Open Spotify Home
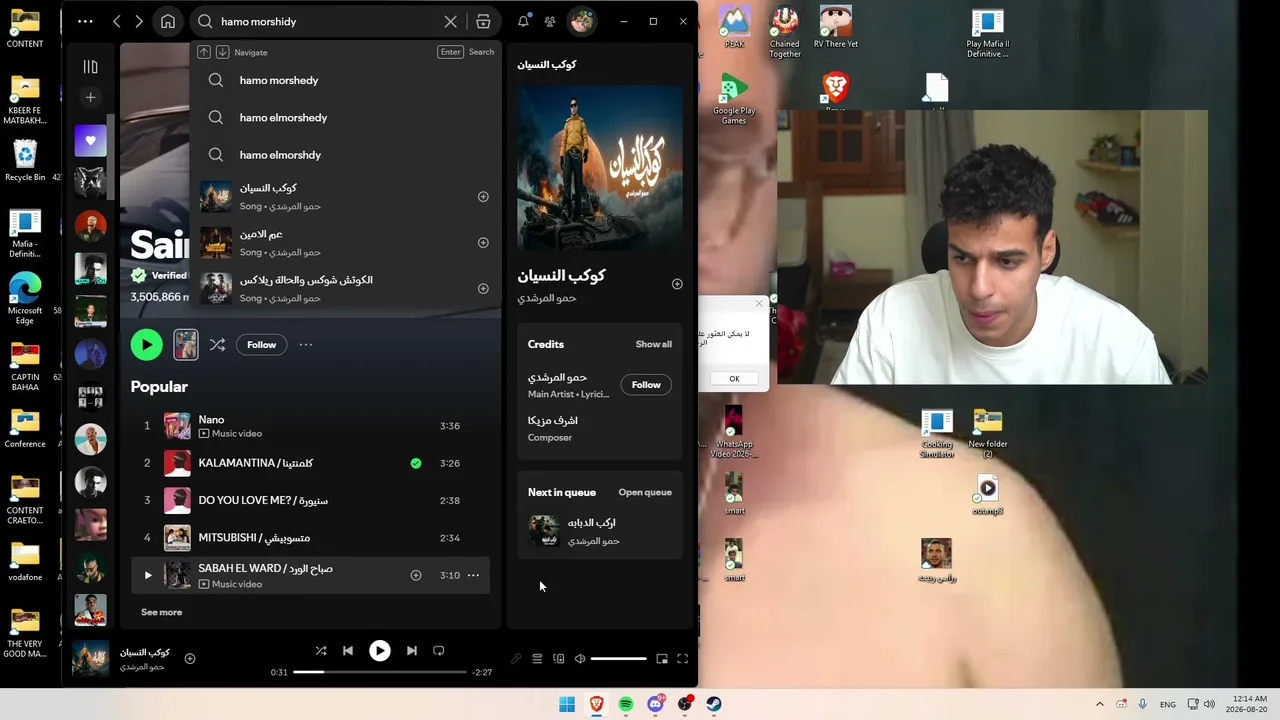Image resolution: width=1280 pixels, height=720 pixels. point(168,21)
